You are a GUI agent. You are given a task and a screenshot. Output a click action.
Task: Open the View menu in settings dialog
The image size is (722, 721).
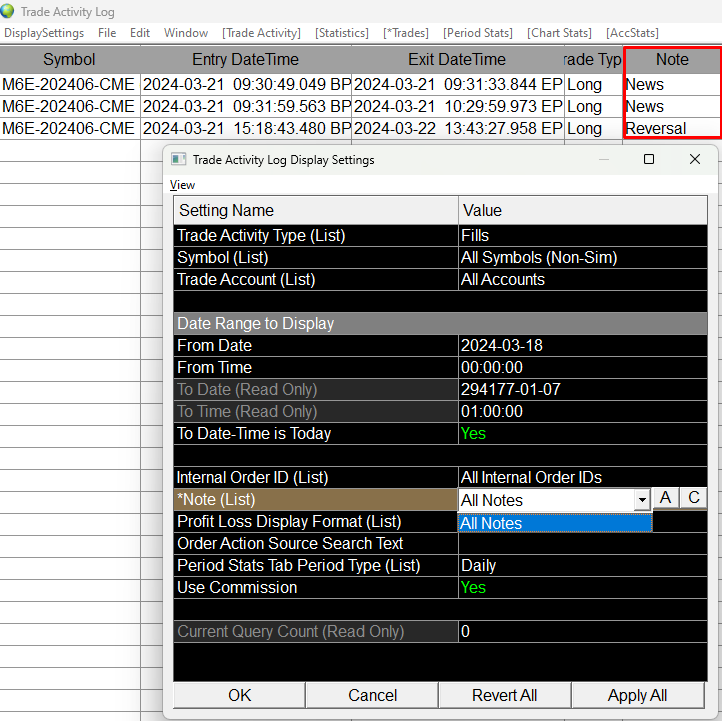click(182, 185)
